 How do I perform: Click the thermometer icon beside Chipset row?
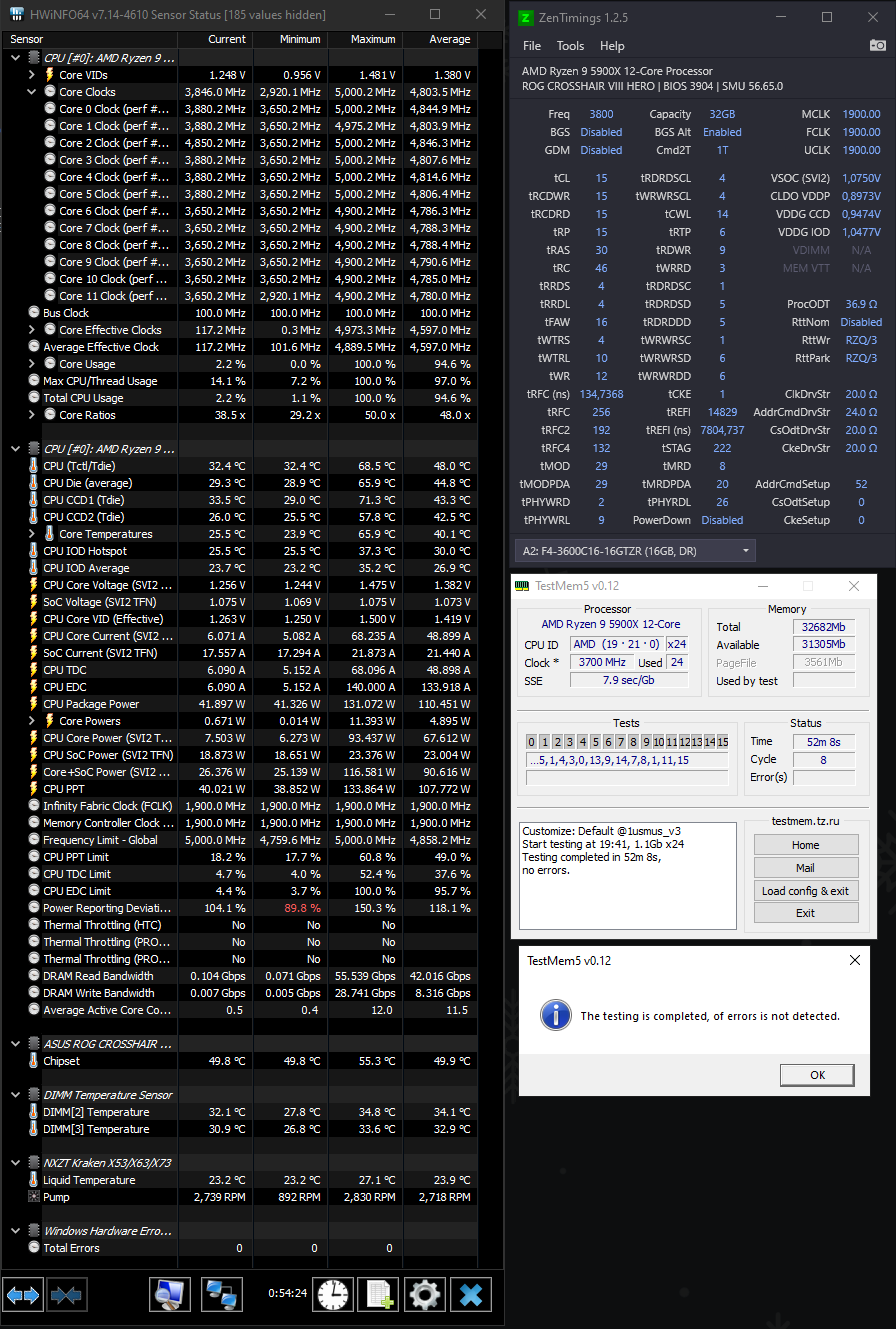[33, 1061]
